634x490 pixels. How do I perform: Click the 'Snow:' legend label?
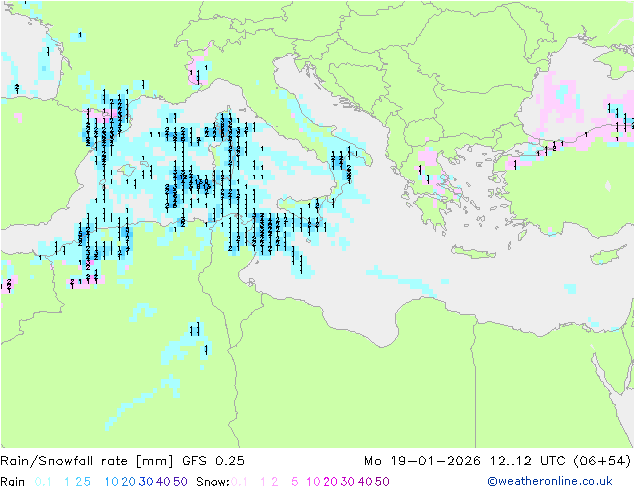tap(213, 482)
